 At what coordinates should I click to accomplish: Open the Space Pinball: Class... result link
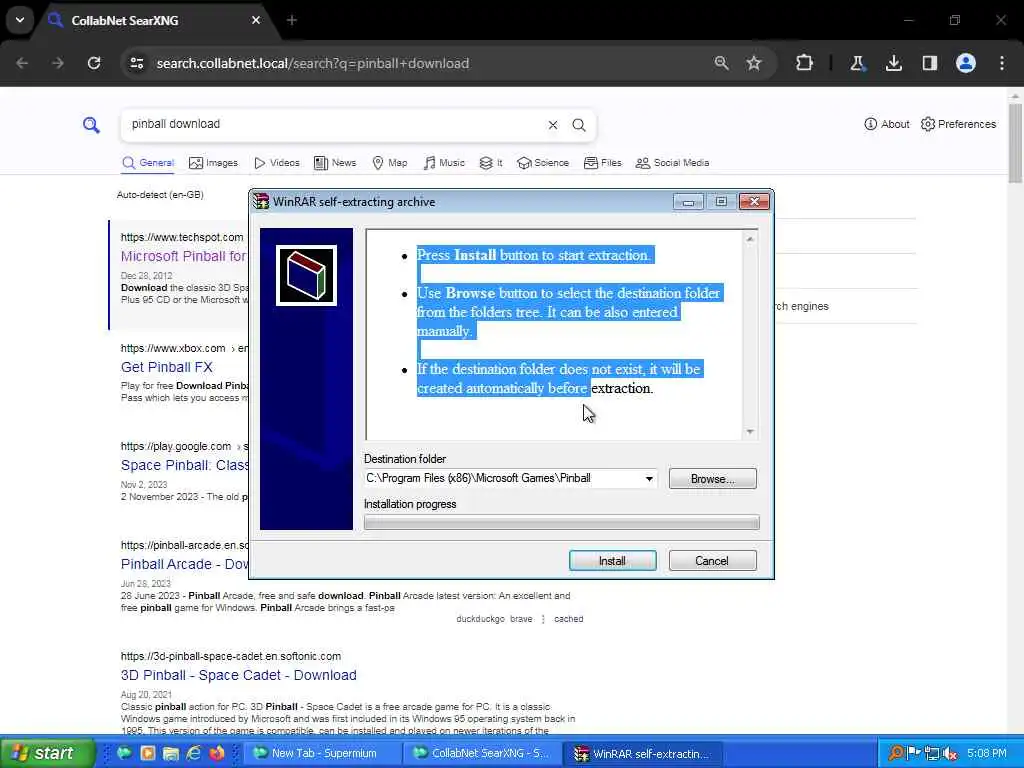click(185, 465)
